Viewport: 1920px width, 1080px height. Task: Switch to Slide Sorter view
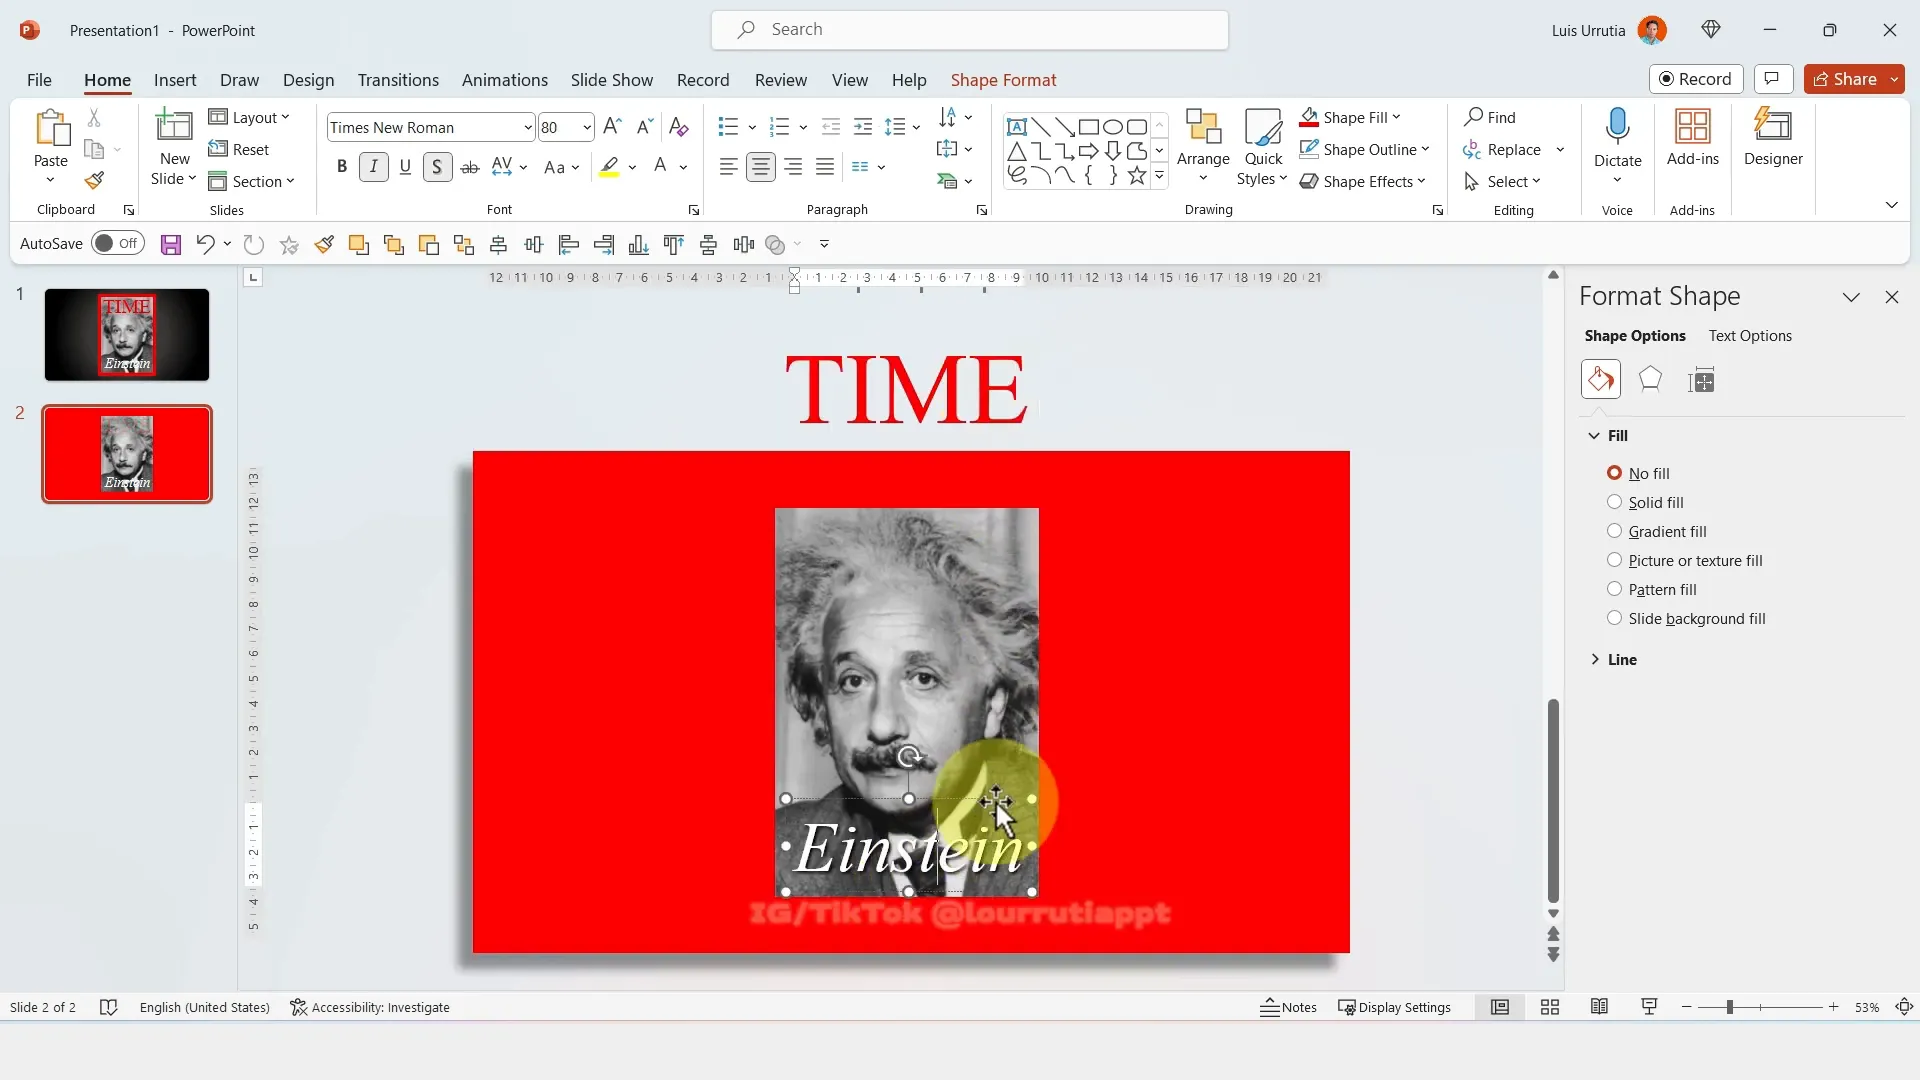[x=1550, y=1007]
